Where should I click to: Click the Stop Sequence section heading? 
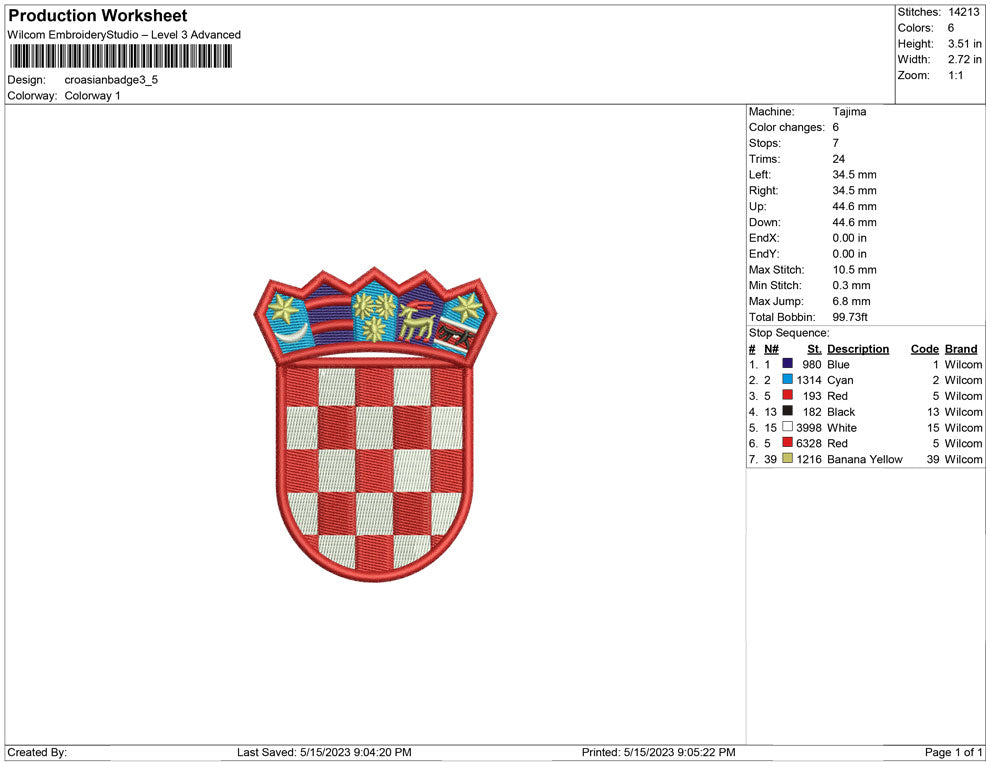coord(788,332)
